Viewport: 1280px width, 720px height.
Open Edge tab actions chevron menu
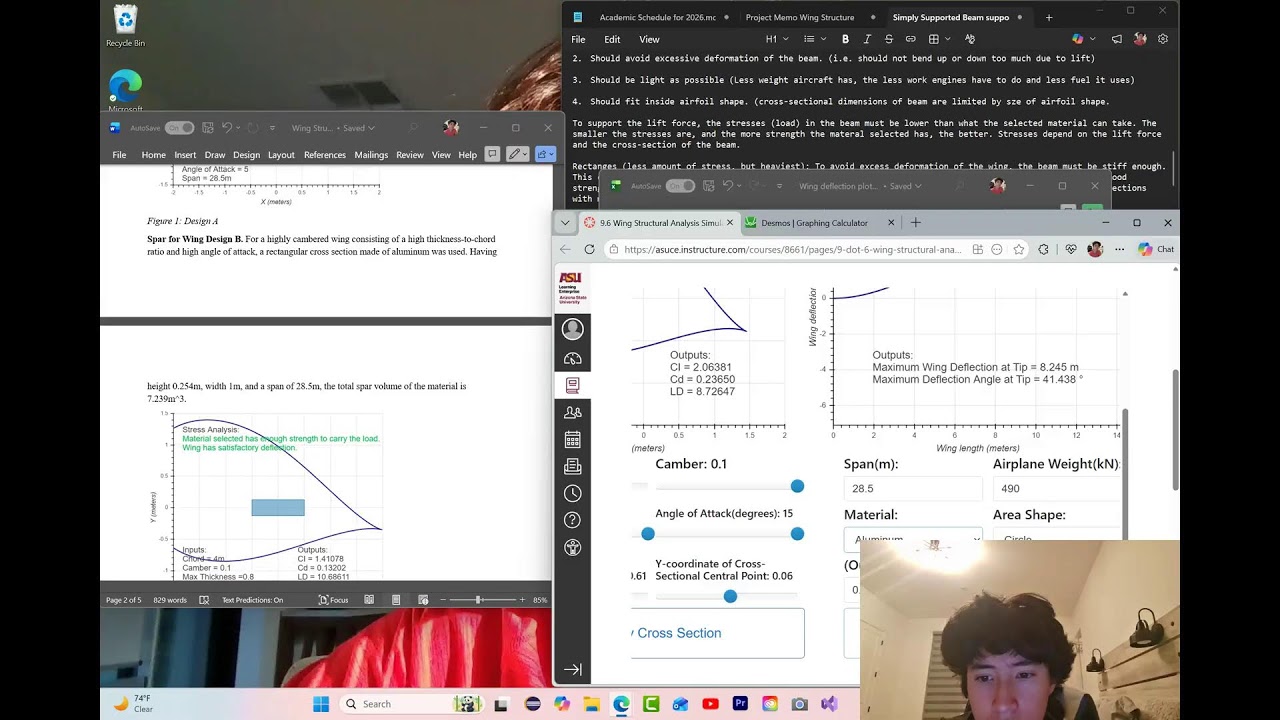pos(566,223)
